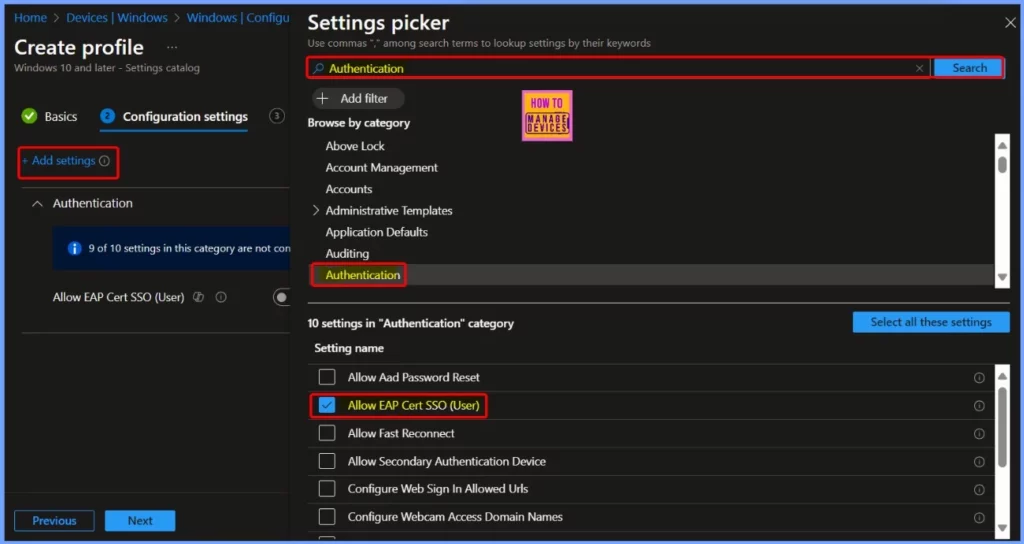
Task: Click info icon for Allow Fast Reconnect
Action: 979,434
